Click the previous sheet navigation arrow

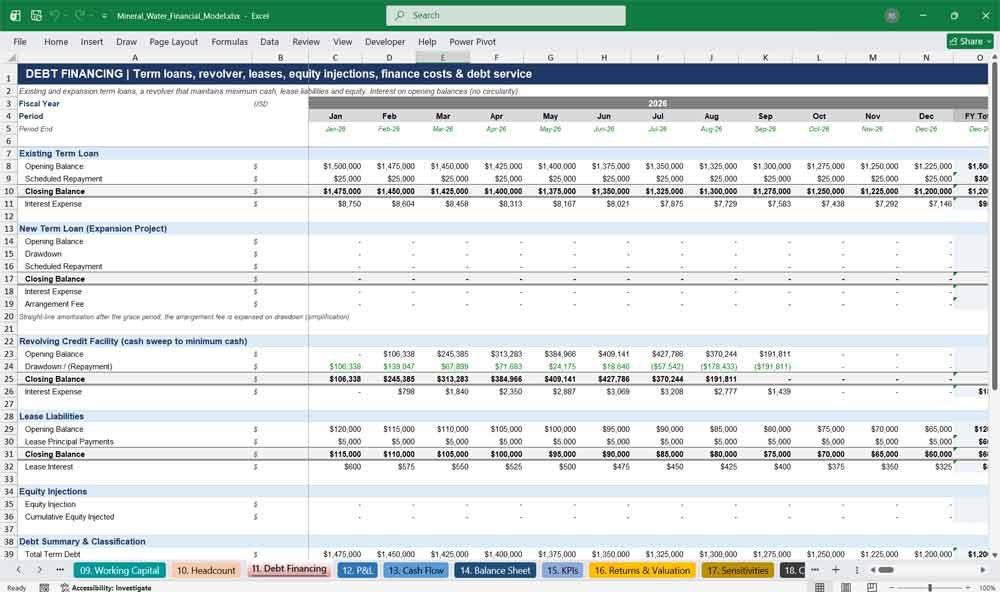coord(19,570)
